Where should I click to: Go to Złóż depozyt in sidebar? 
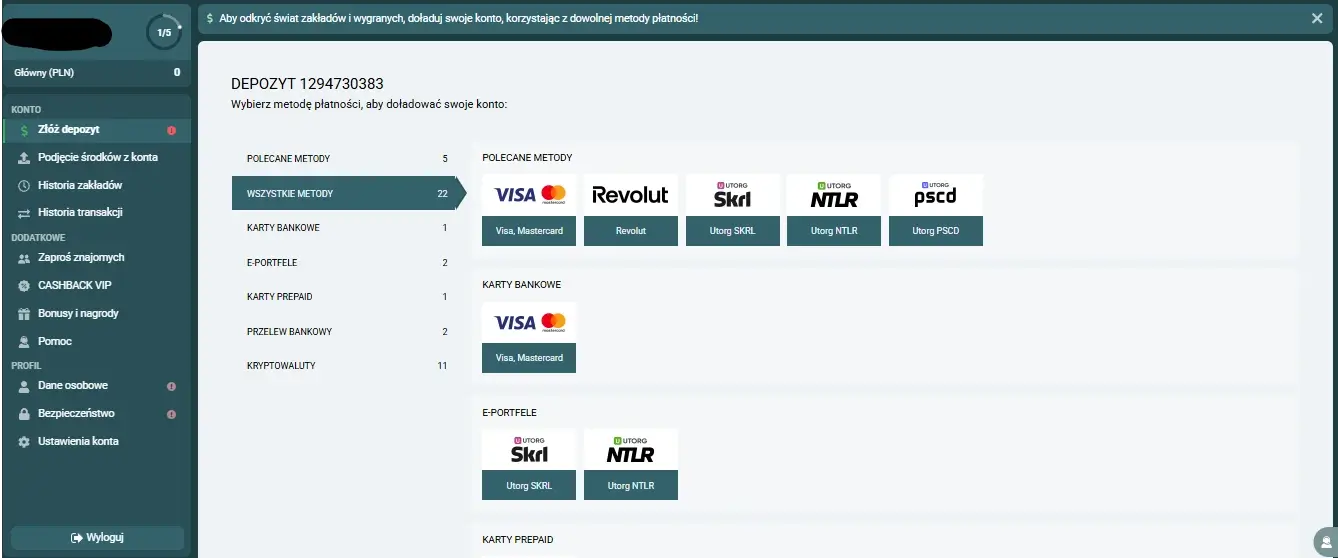(96, 130)
